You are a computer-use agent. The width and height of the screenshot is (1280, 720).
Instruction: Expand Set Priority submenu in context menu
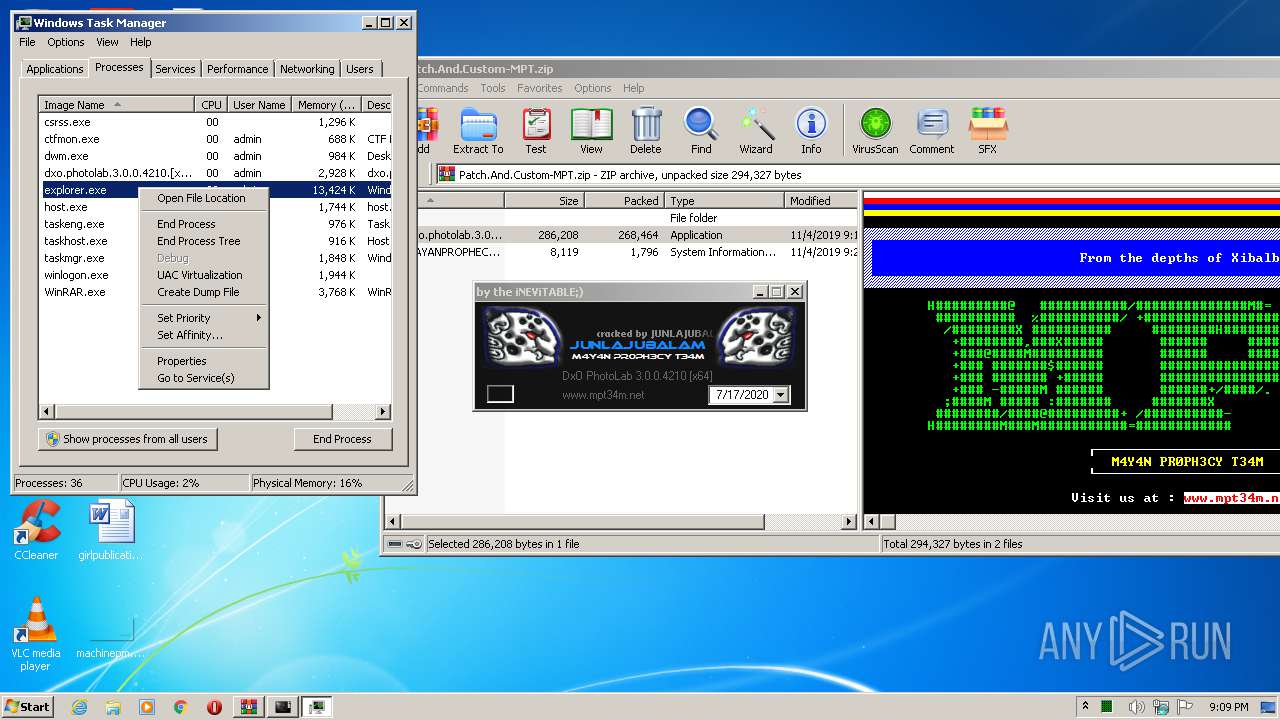(204, 318)
